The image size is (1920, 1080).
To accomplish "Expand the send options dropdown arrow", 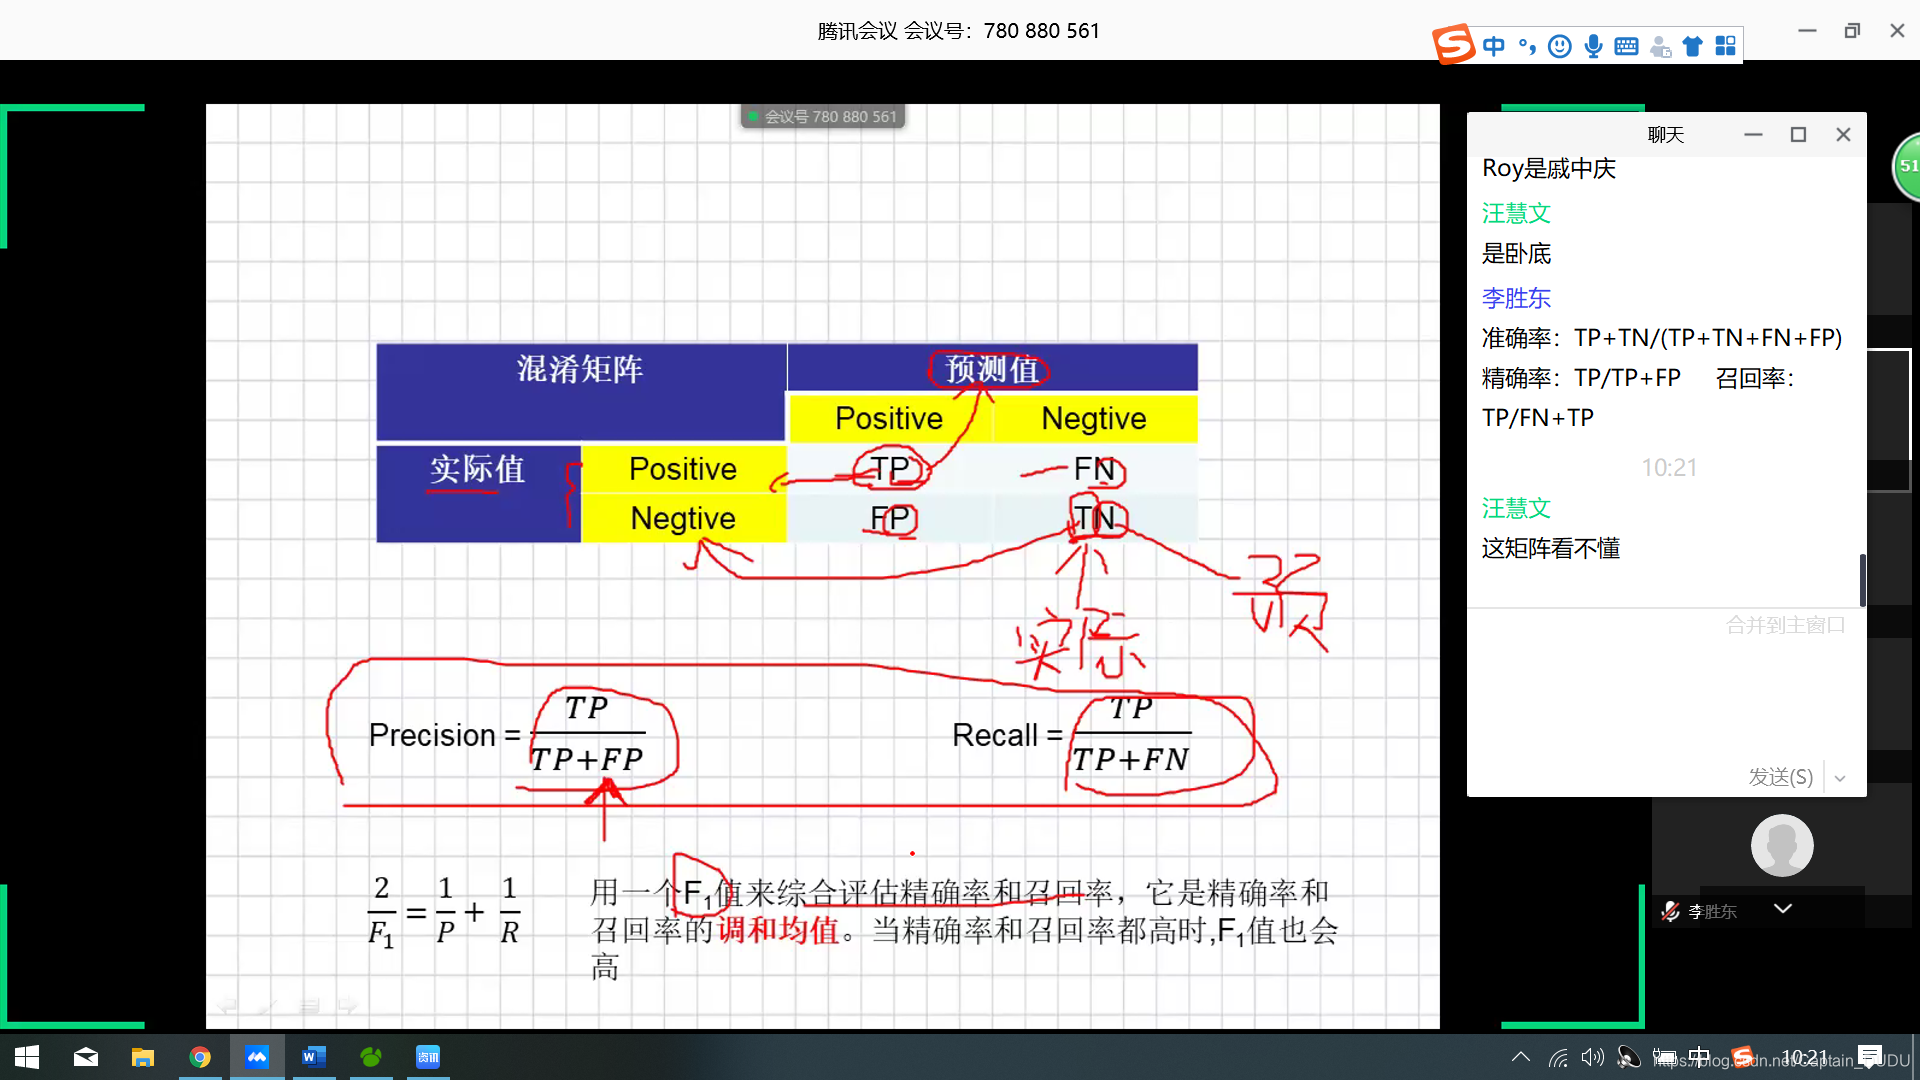I will (x=1840, y=778).
